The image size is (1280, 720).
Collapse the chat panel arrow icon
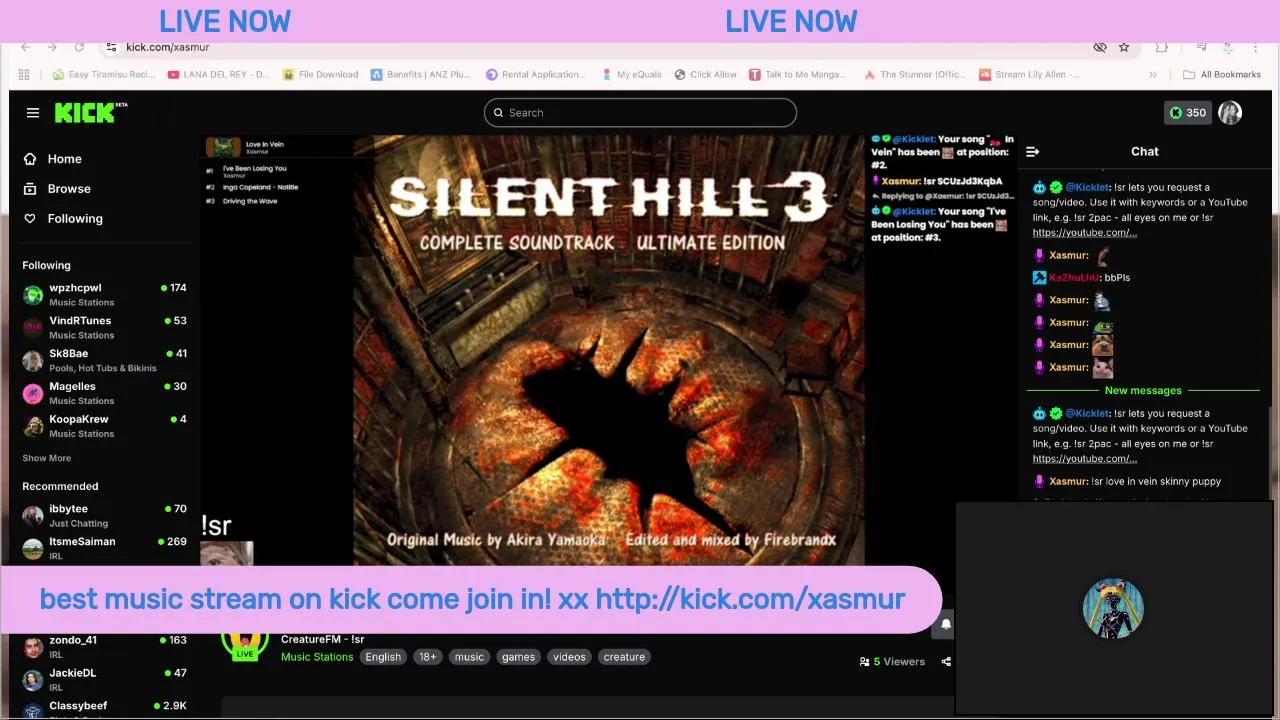(1032, 152)
